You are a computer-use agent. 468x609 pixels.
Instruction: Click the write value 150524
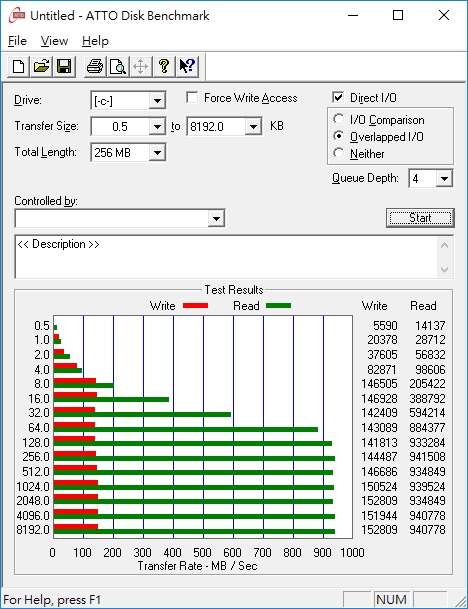[x=379, y=486]
